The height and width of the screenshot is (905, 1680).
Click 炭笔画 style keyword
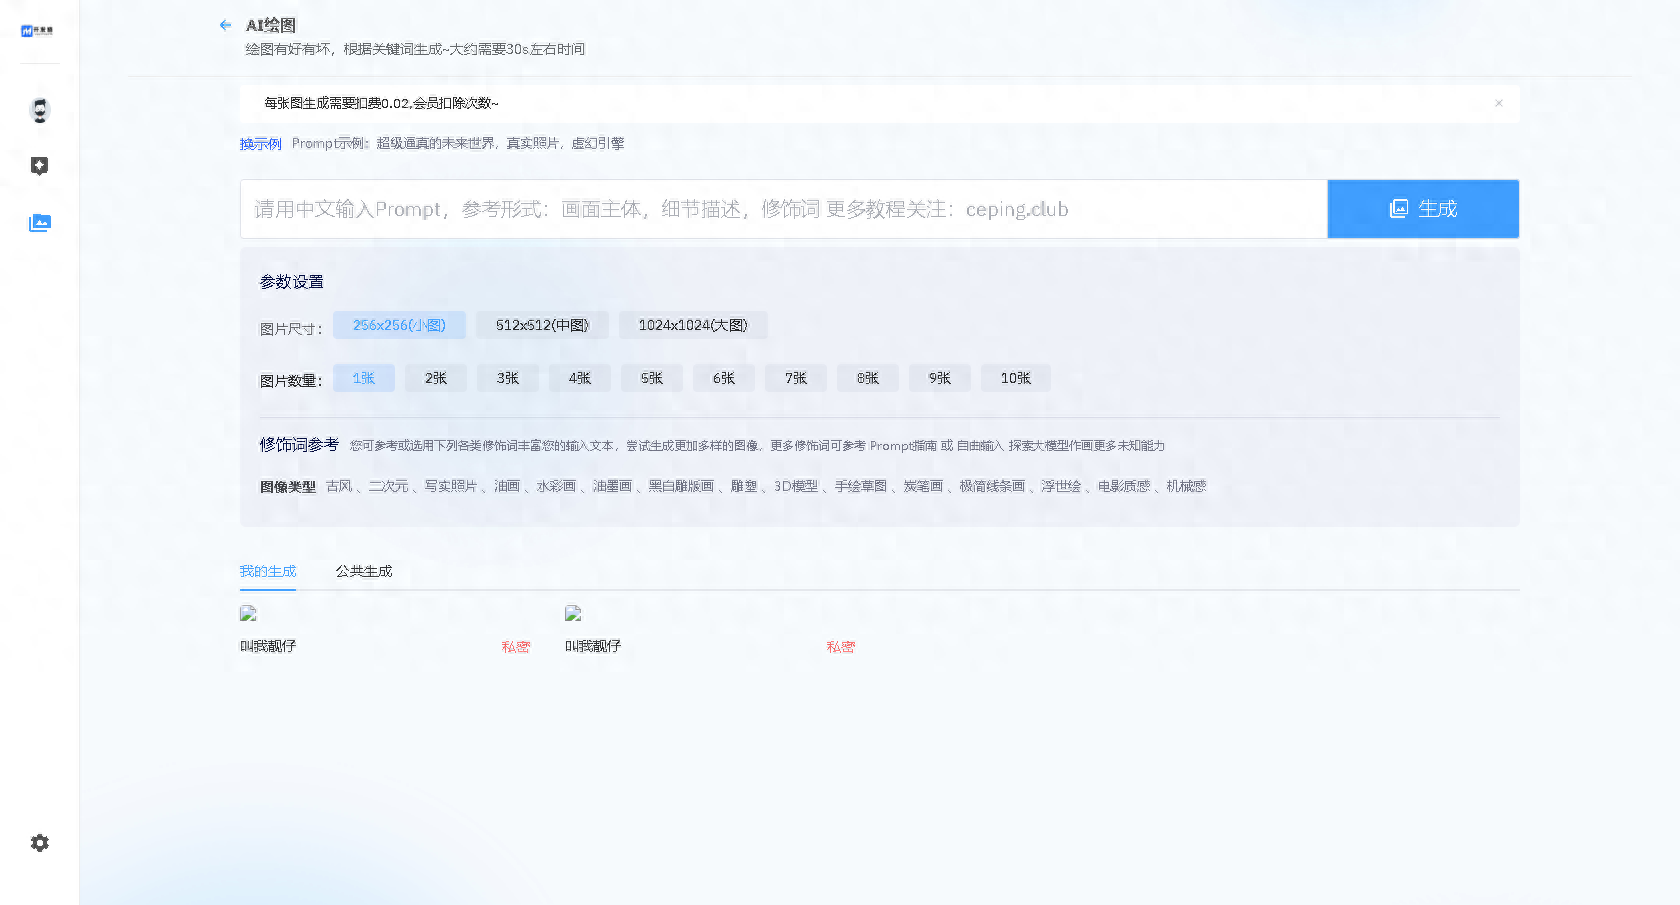click(x=923, y=486)
